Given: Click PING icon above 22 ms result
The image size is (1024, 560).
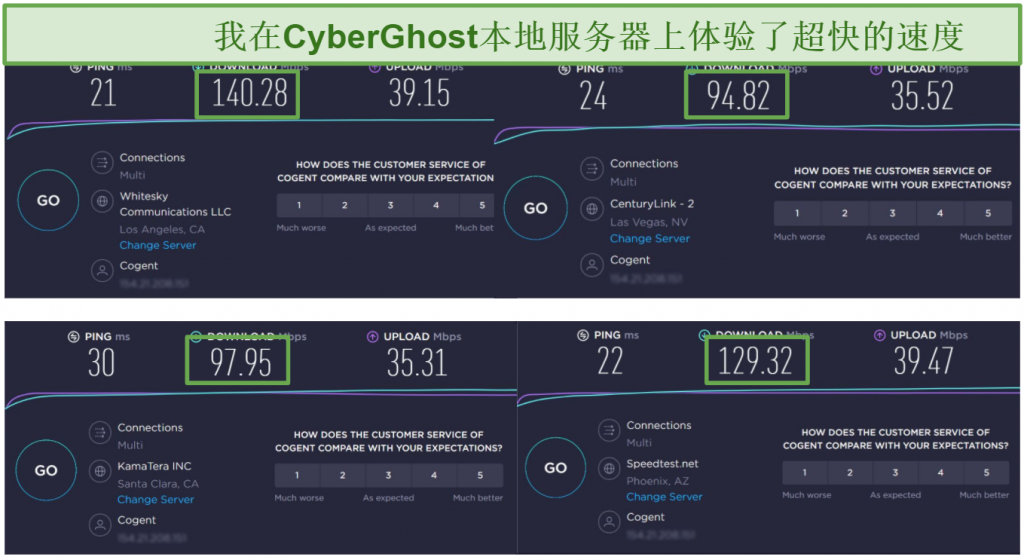Looking at the screenshot, I should click(x=583, y=335).
